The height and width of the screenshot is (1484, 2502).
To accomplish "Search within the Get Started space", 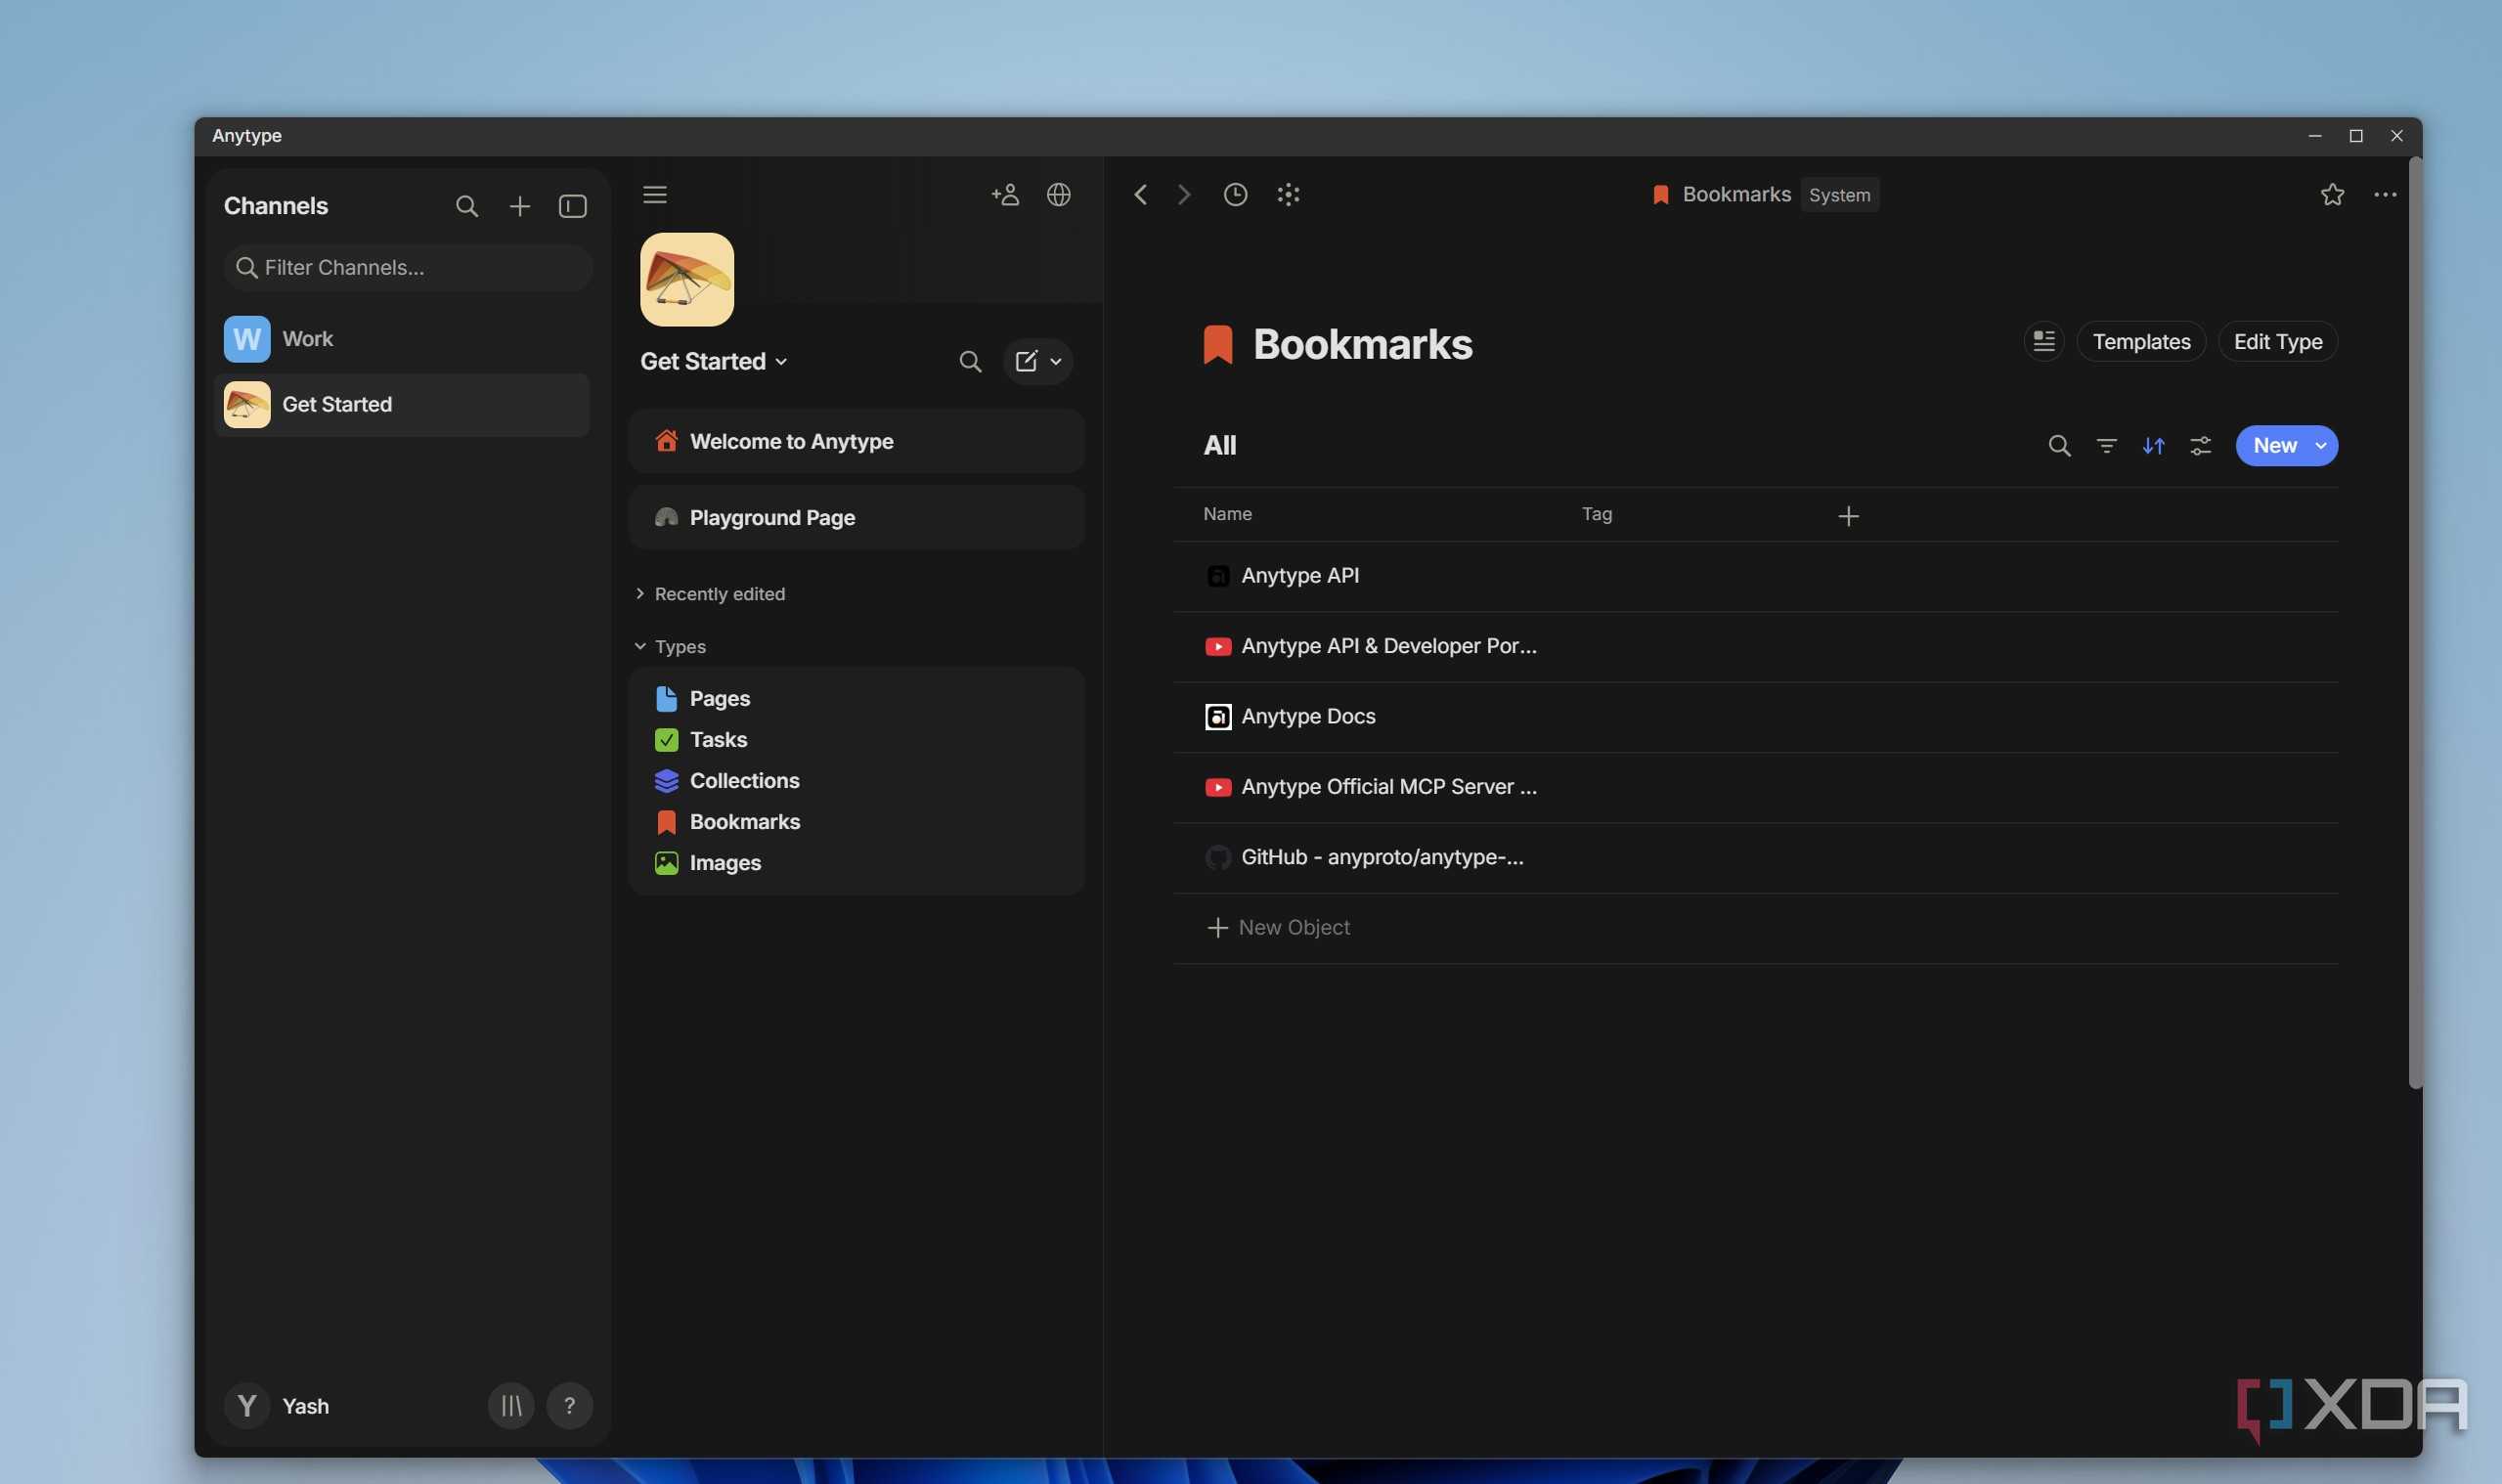I will (969, 361).
